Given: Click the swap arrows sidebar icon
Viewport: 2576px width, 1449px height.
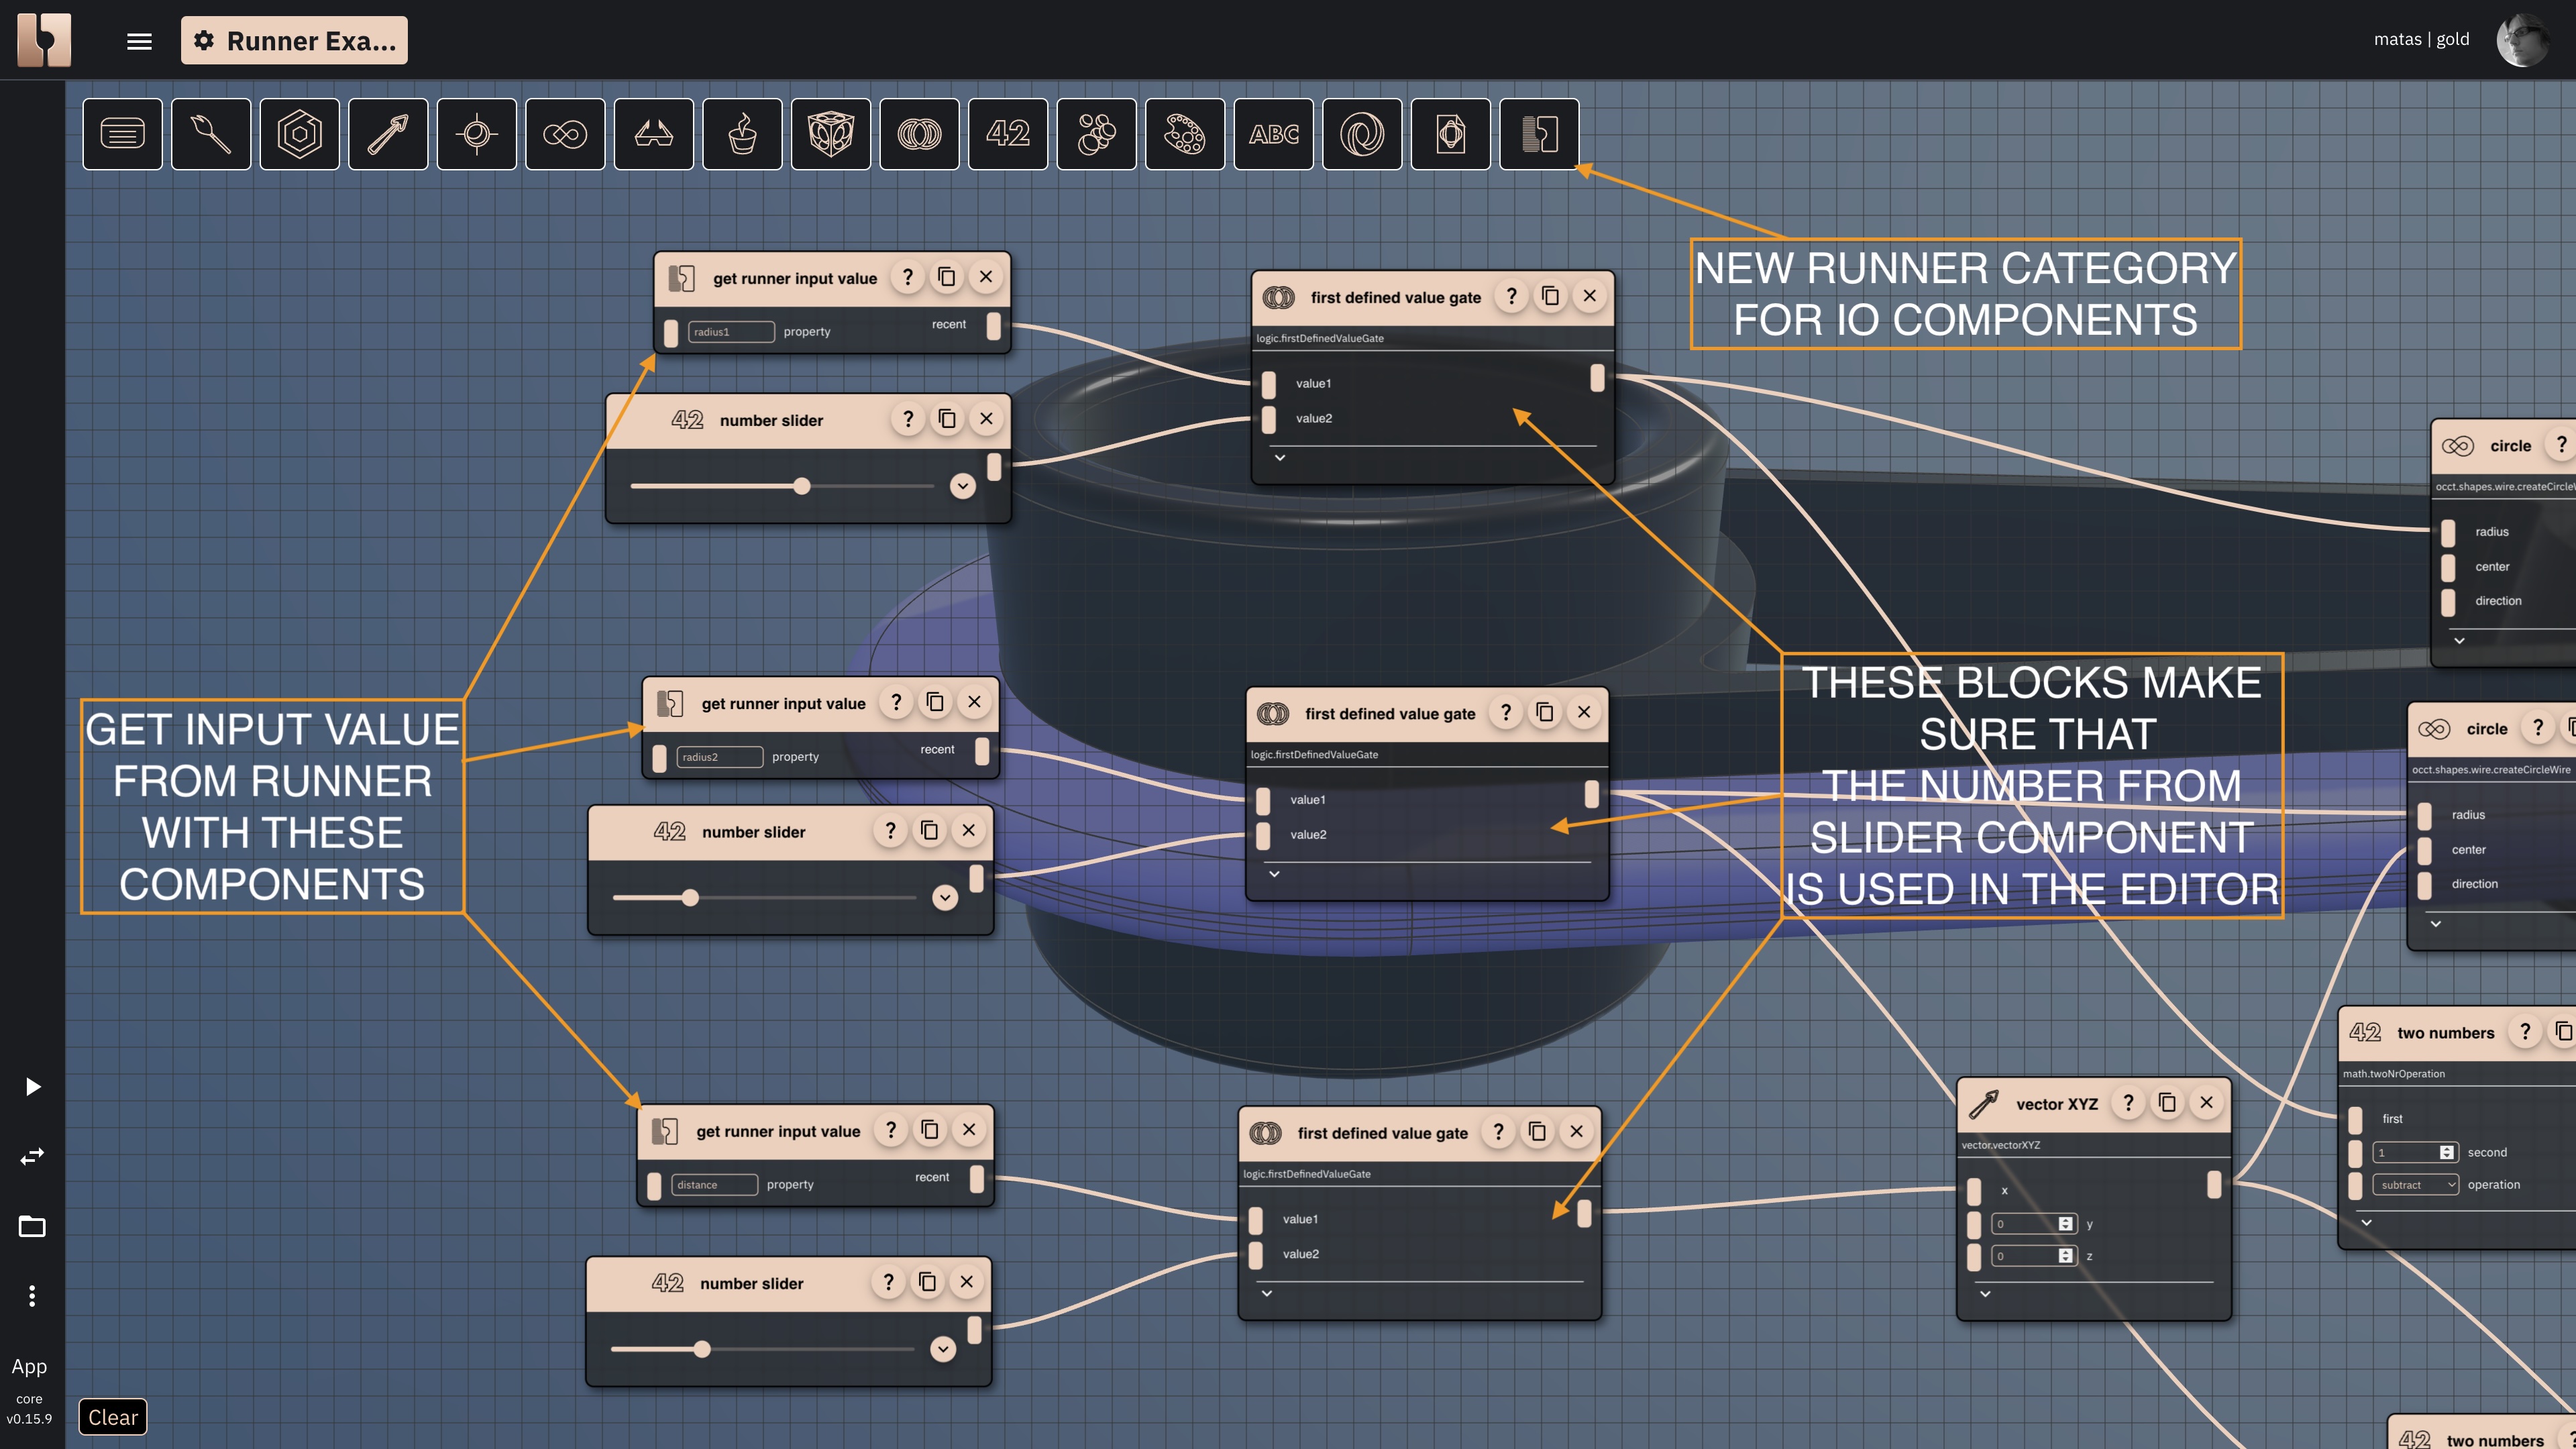Looking at the screenshot, I should (32, 1157).
